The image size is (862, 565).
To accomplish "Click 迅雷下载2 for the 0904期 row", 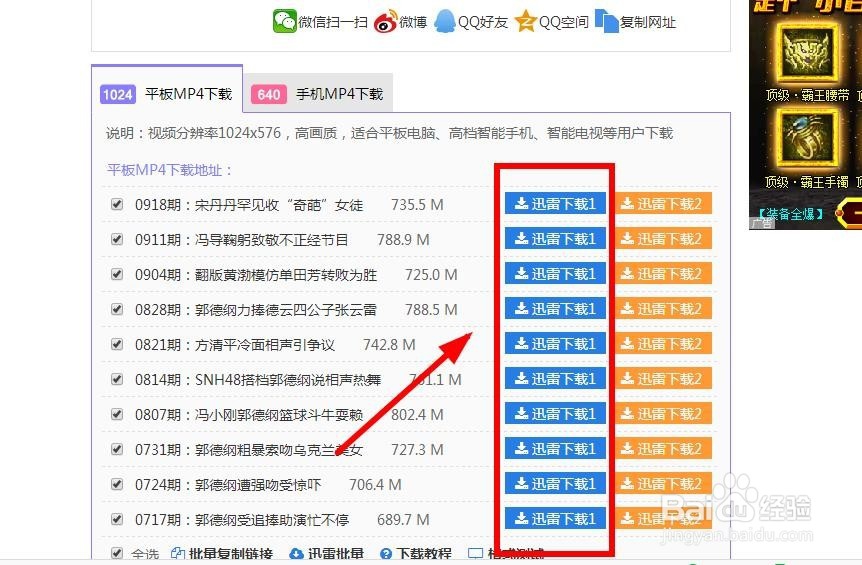I will click(664, 274).
